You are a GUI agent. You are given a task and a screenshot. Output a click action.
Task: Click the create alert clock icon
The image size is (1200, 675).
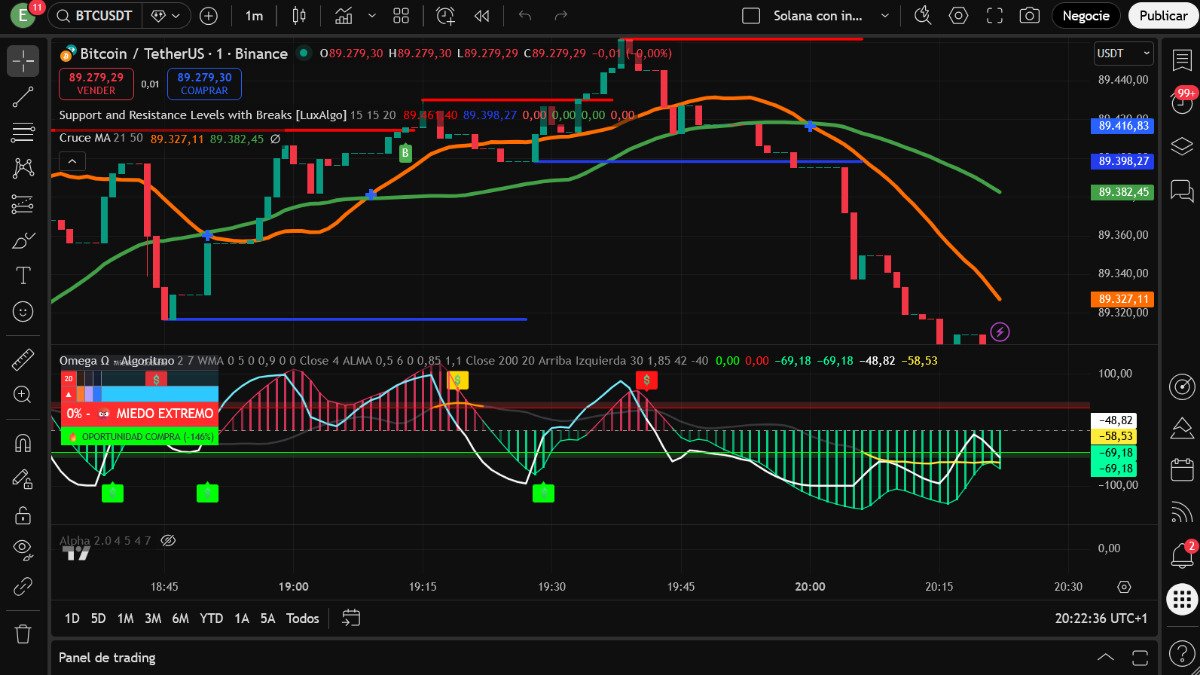[x=445, y=16]
